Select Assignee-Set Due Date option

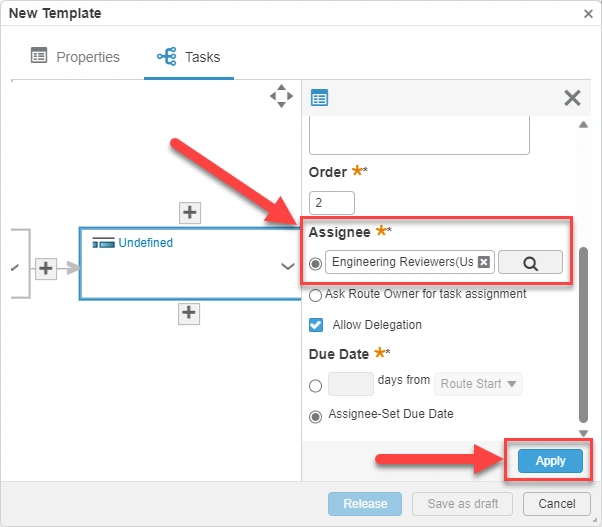pyautogui.click(x=316, y=416)
